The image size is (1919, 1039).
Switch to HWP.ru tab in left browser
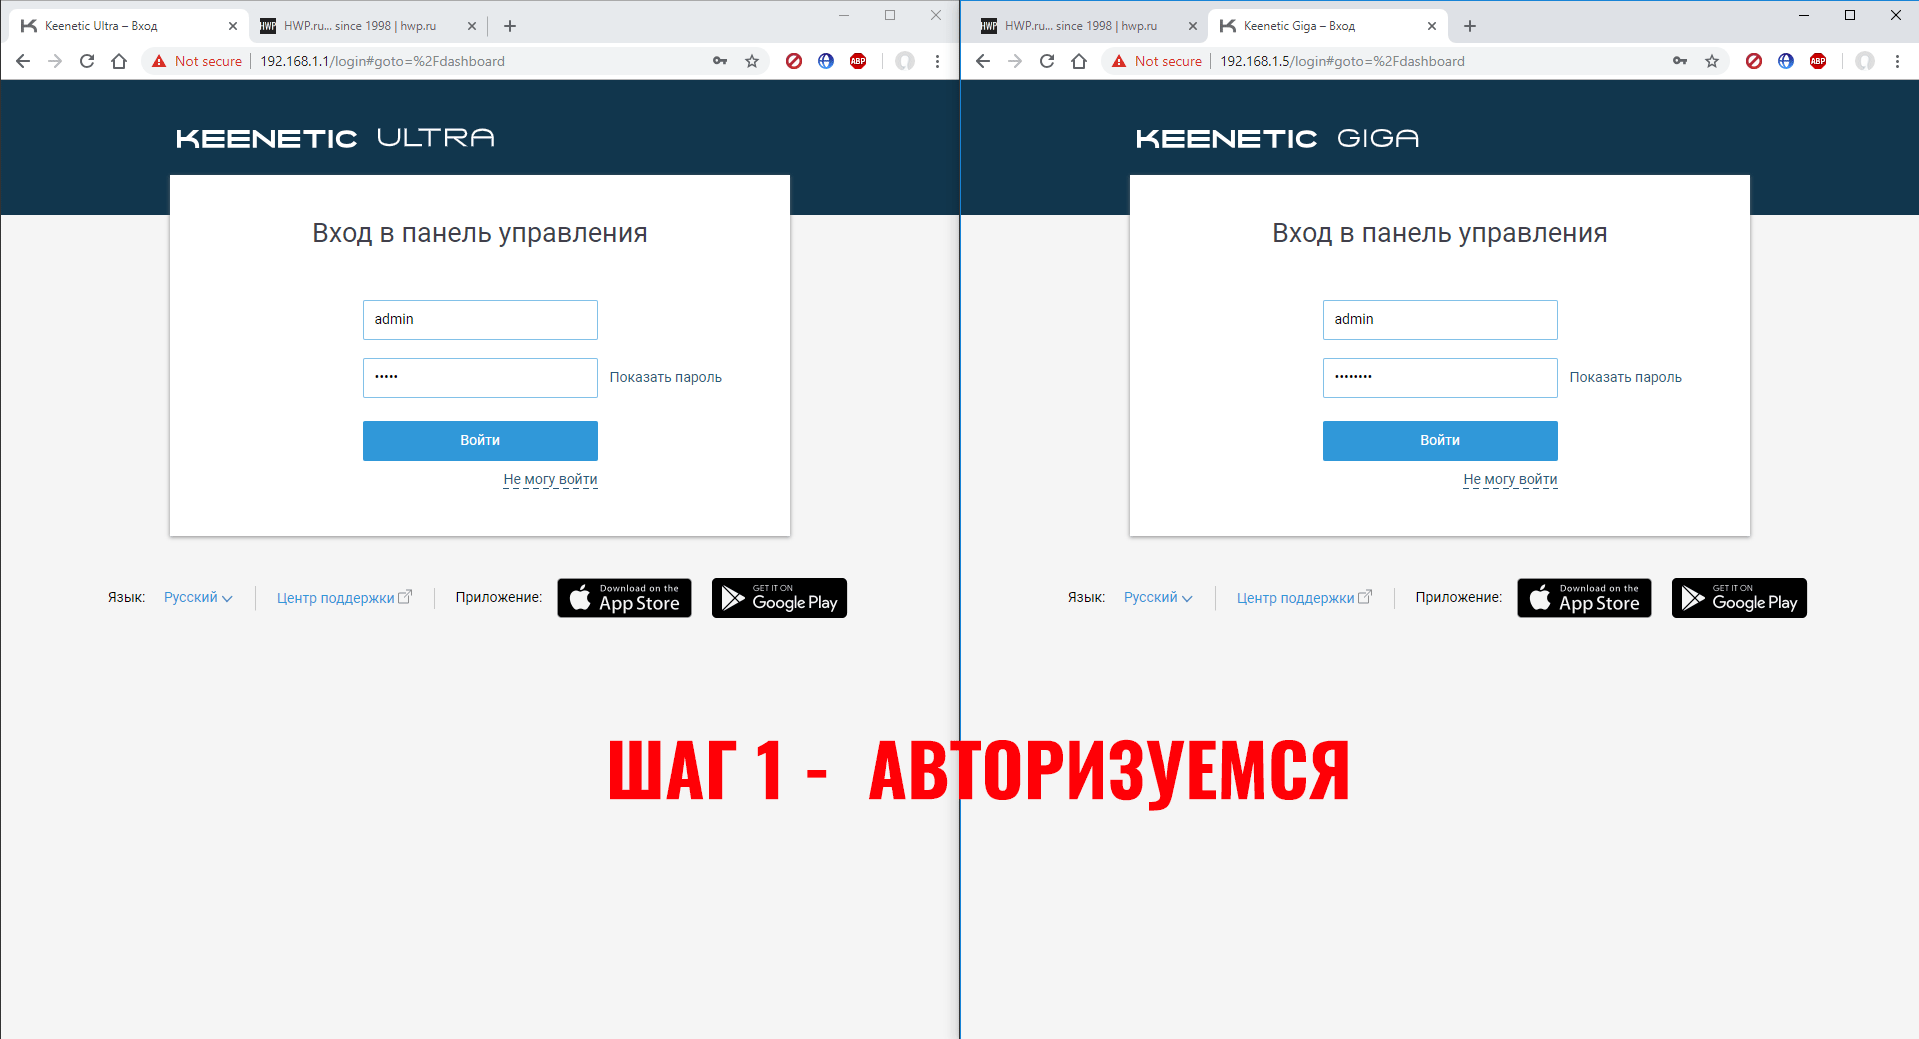click(x=360, y=26)
